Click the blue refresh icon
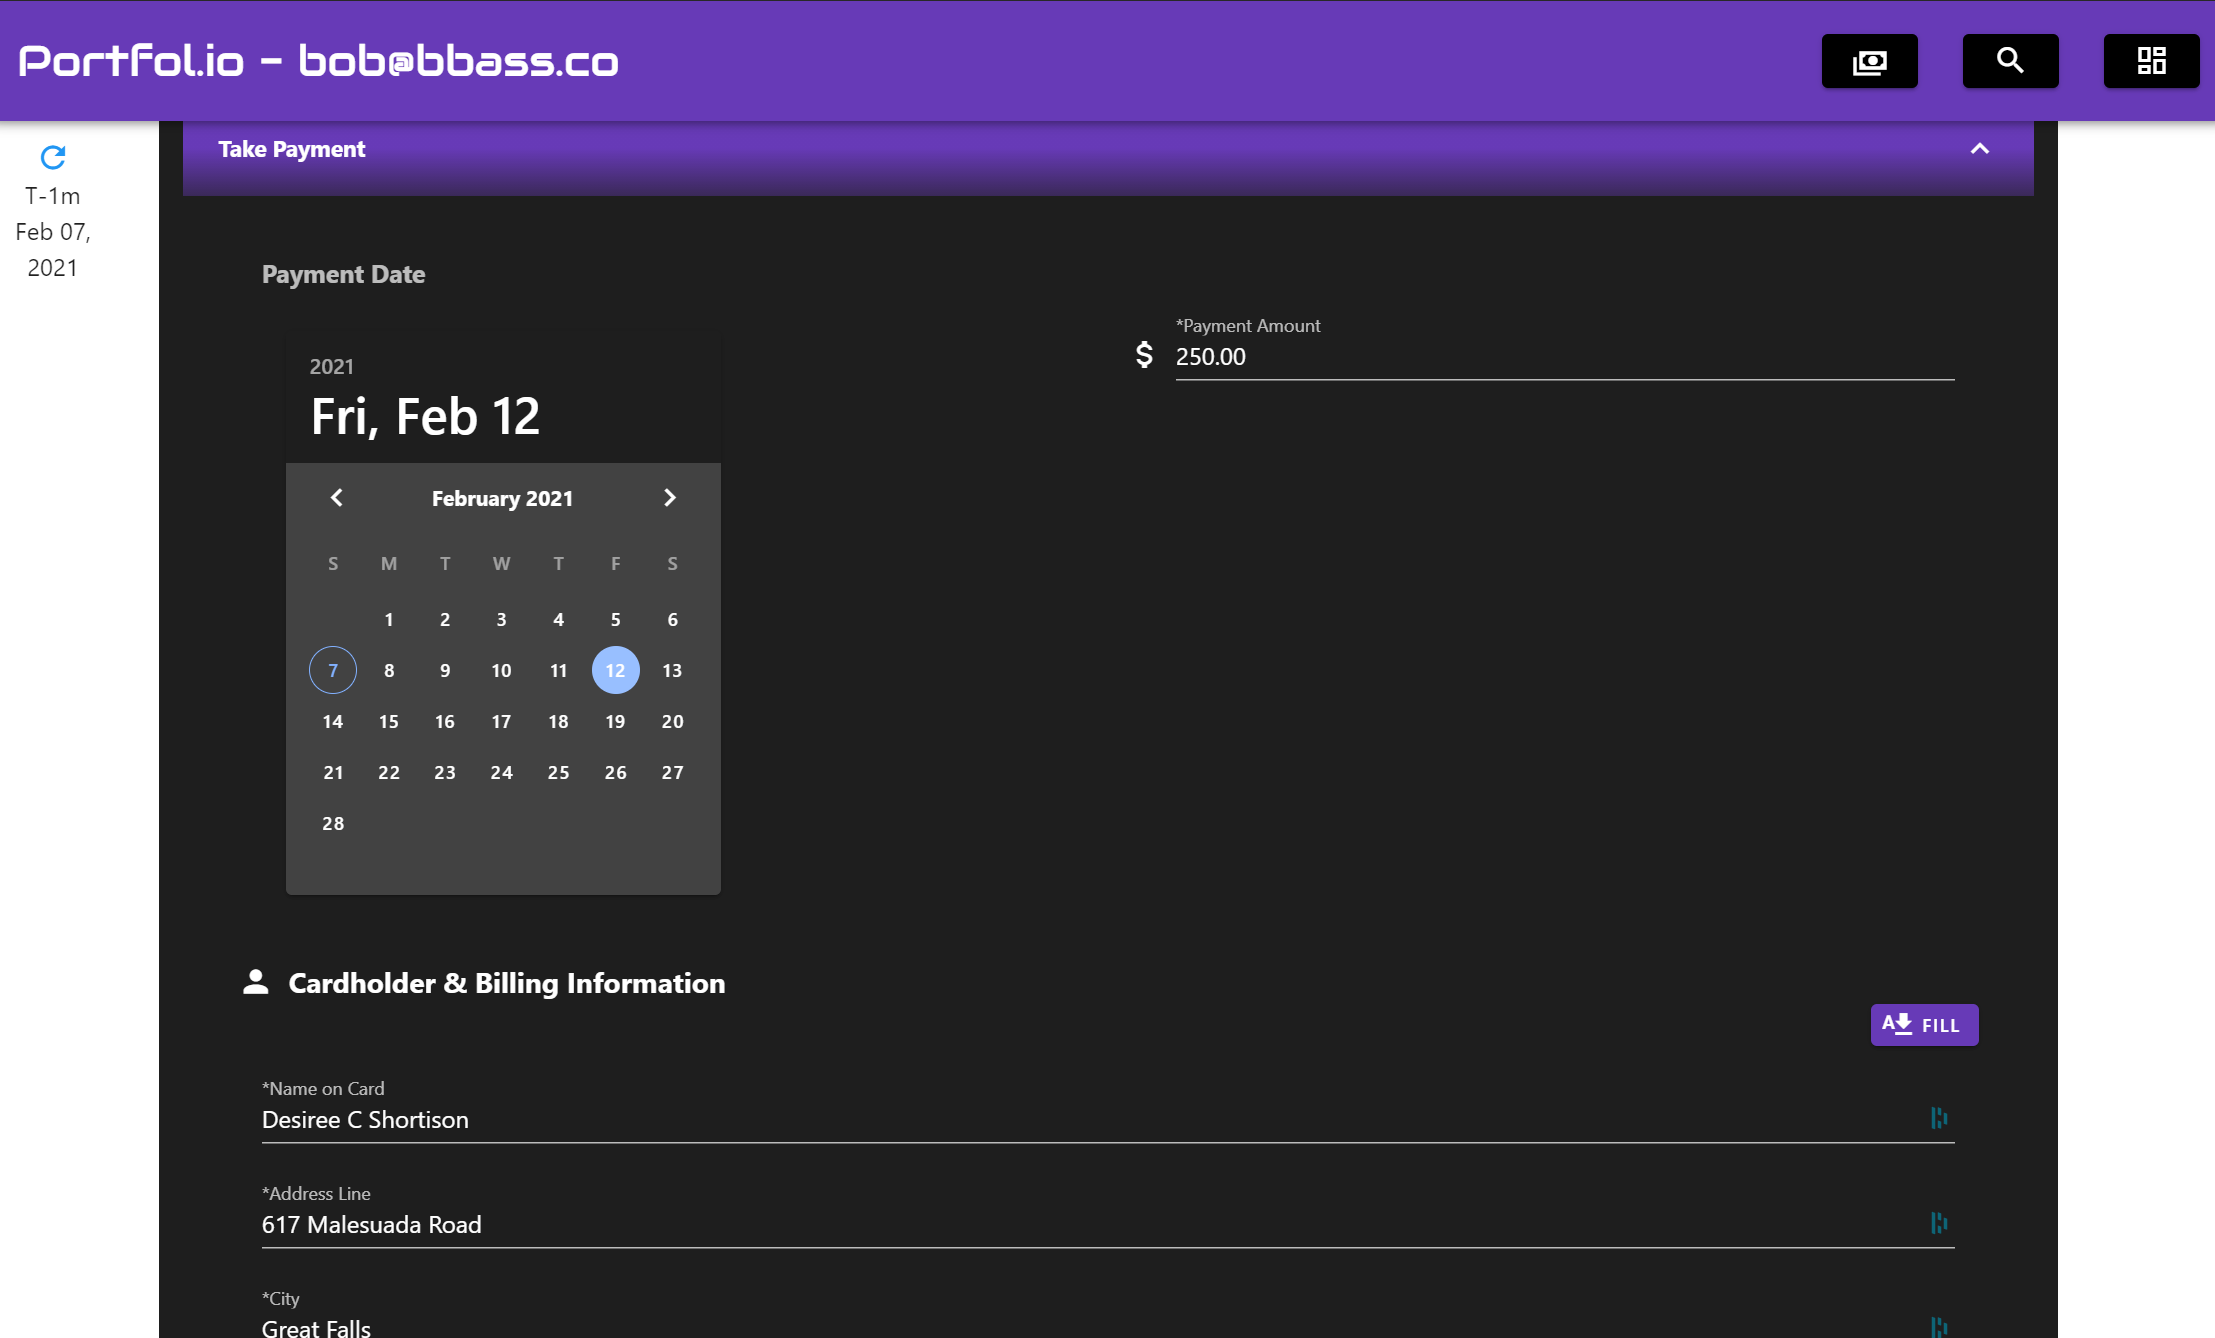 coord(53,157)
